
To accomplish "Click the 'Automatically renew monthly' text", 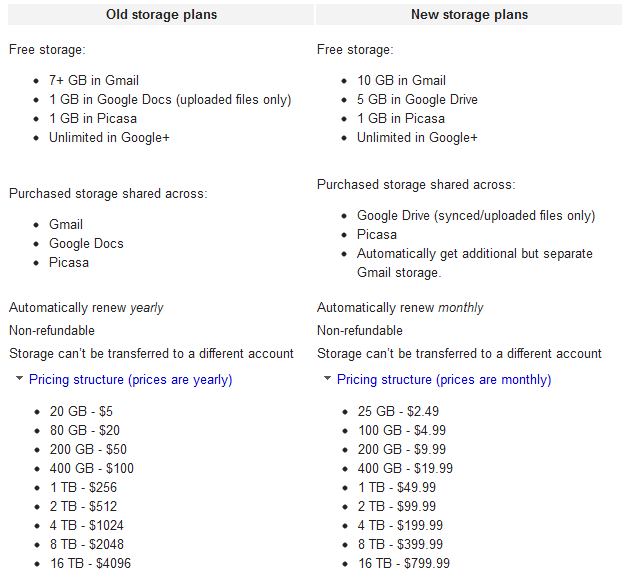I will coord(398,308).
